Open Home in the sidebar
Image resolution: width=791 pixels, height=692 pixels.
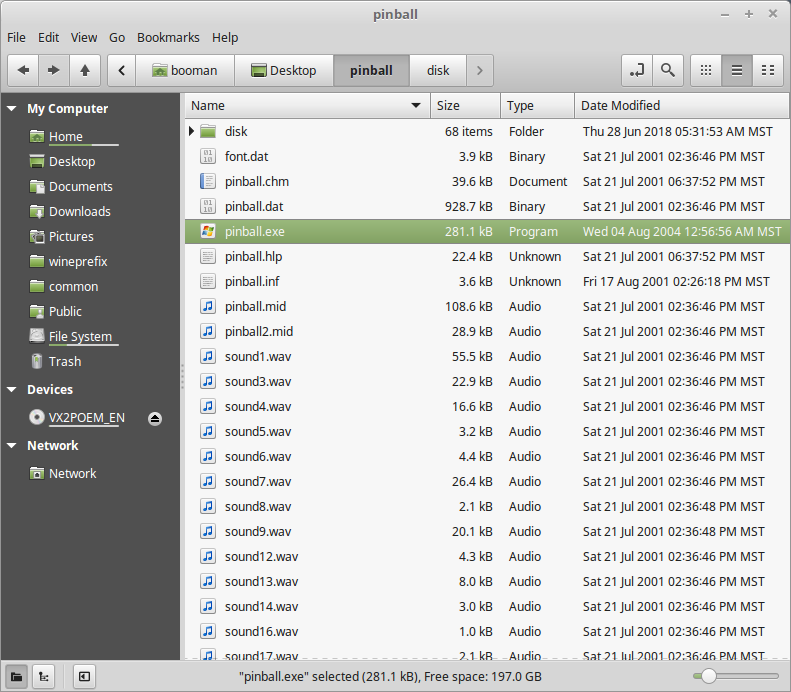(66, 136)
